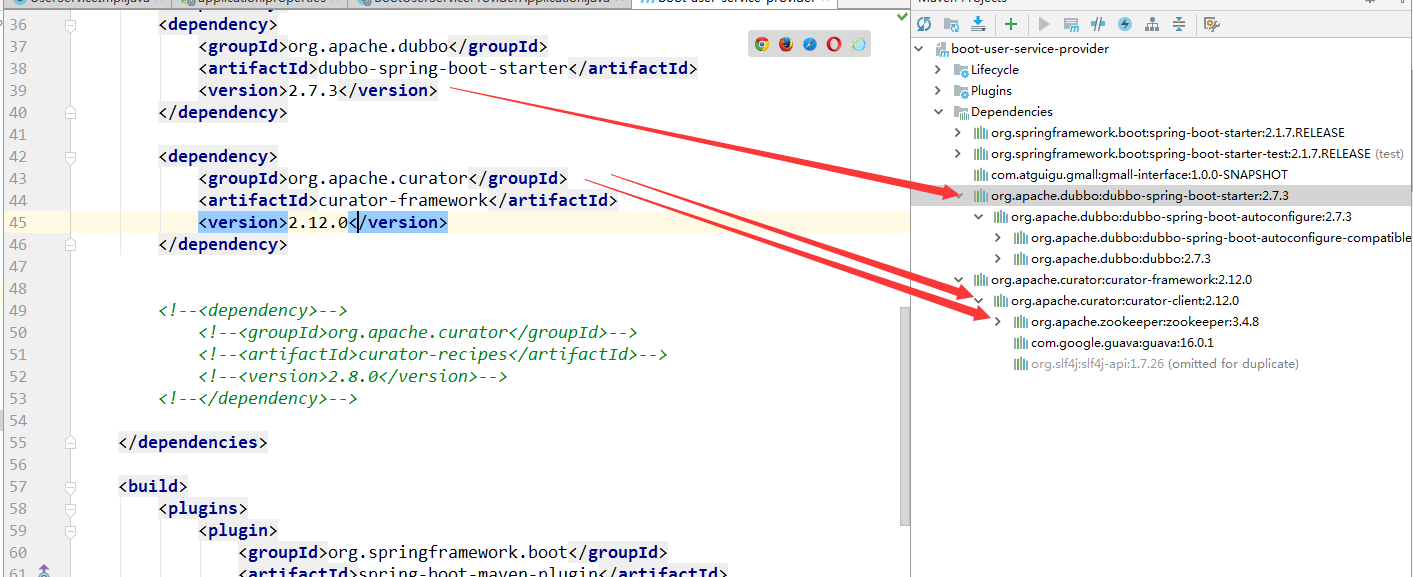This screenshot has height=577, width=1413.
Task: Click Generate Sources and Update Folders icon
Action: 951,24
